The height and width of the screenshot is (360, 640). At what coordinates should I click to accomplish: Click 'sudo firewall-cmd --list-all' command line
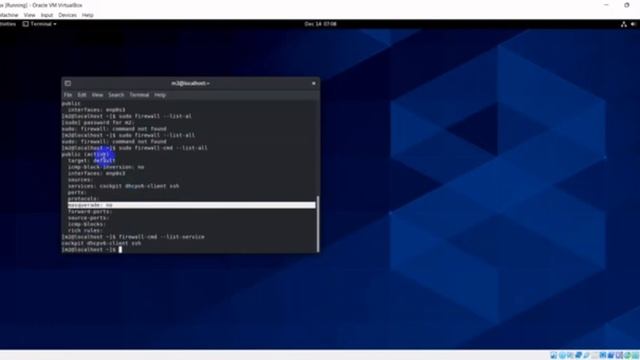coord(134,148)
